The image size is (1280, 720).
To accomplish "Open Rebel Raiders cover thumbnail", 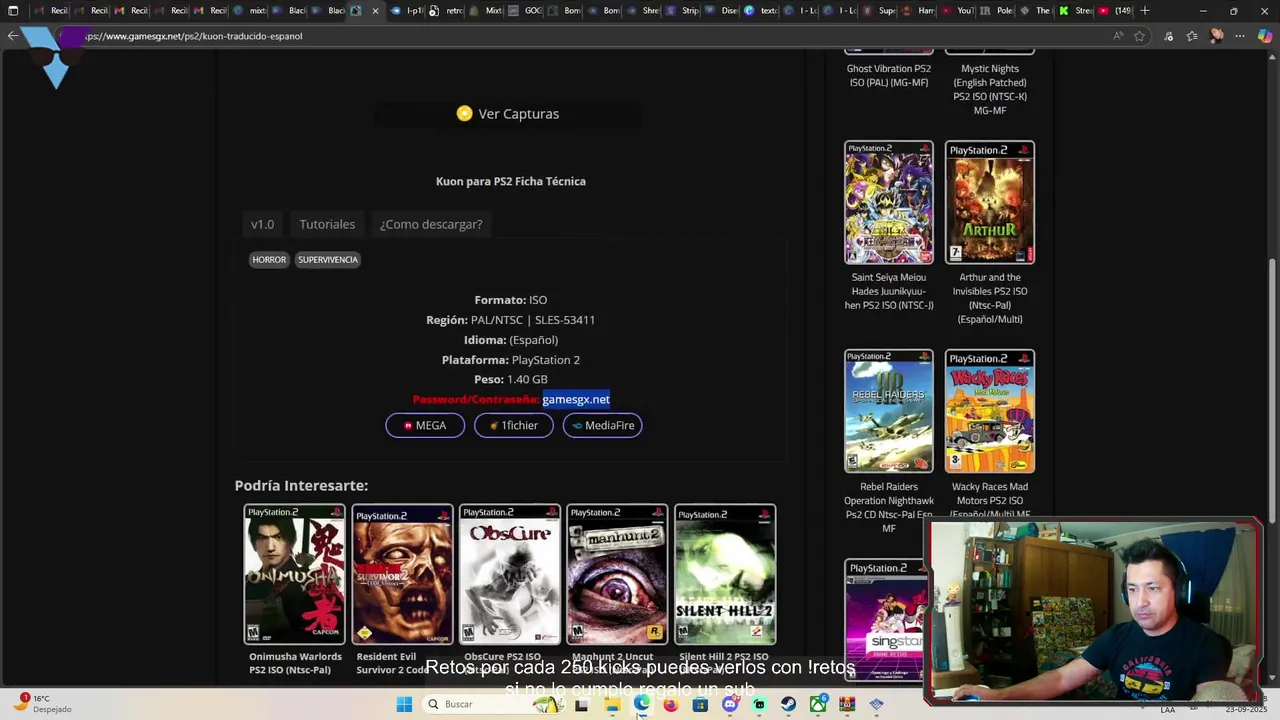I will click(x=889, y=411).
